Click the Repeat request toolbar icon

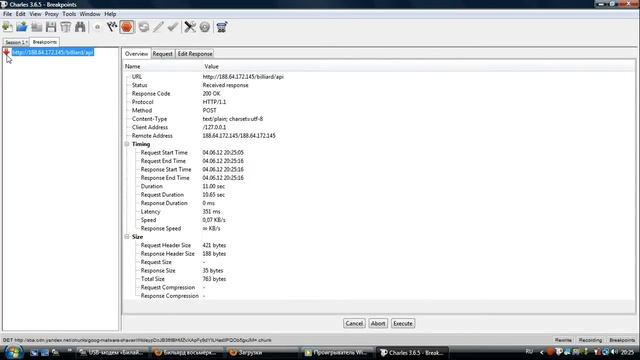pos(144,27)
